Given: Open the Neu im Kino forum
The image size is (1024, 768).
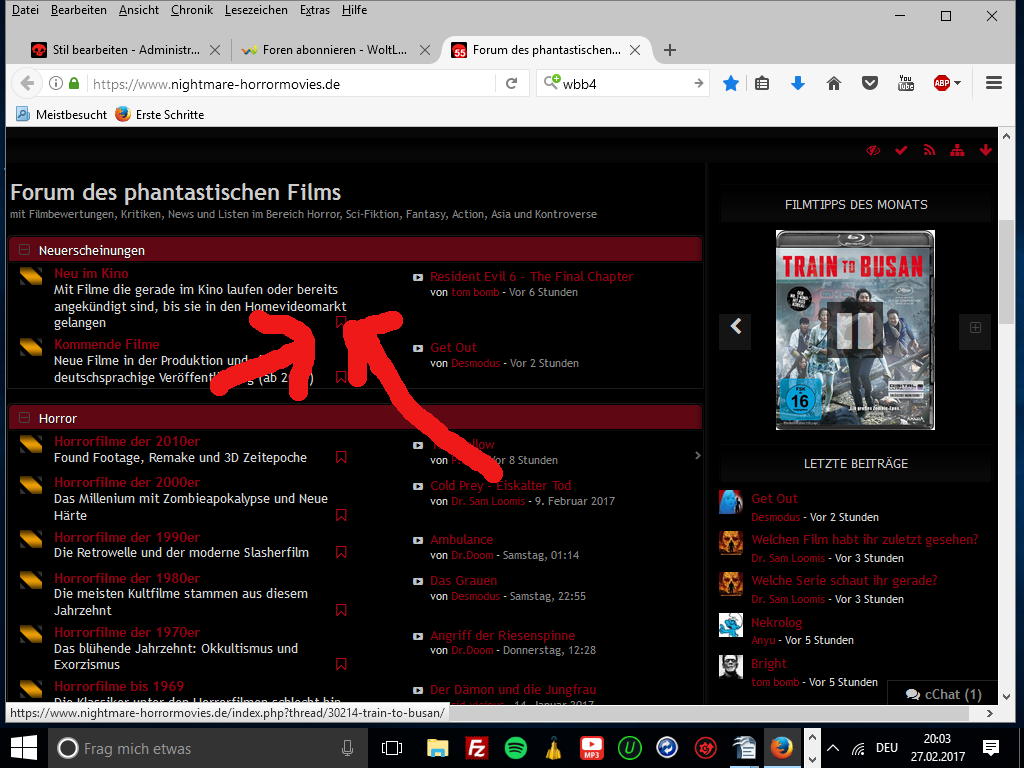Looking at the screenshot, I should [91, 273].
